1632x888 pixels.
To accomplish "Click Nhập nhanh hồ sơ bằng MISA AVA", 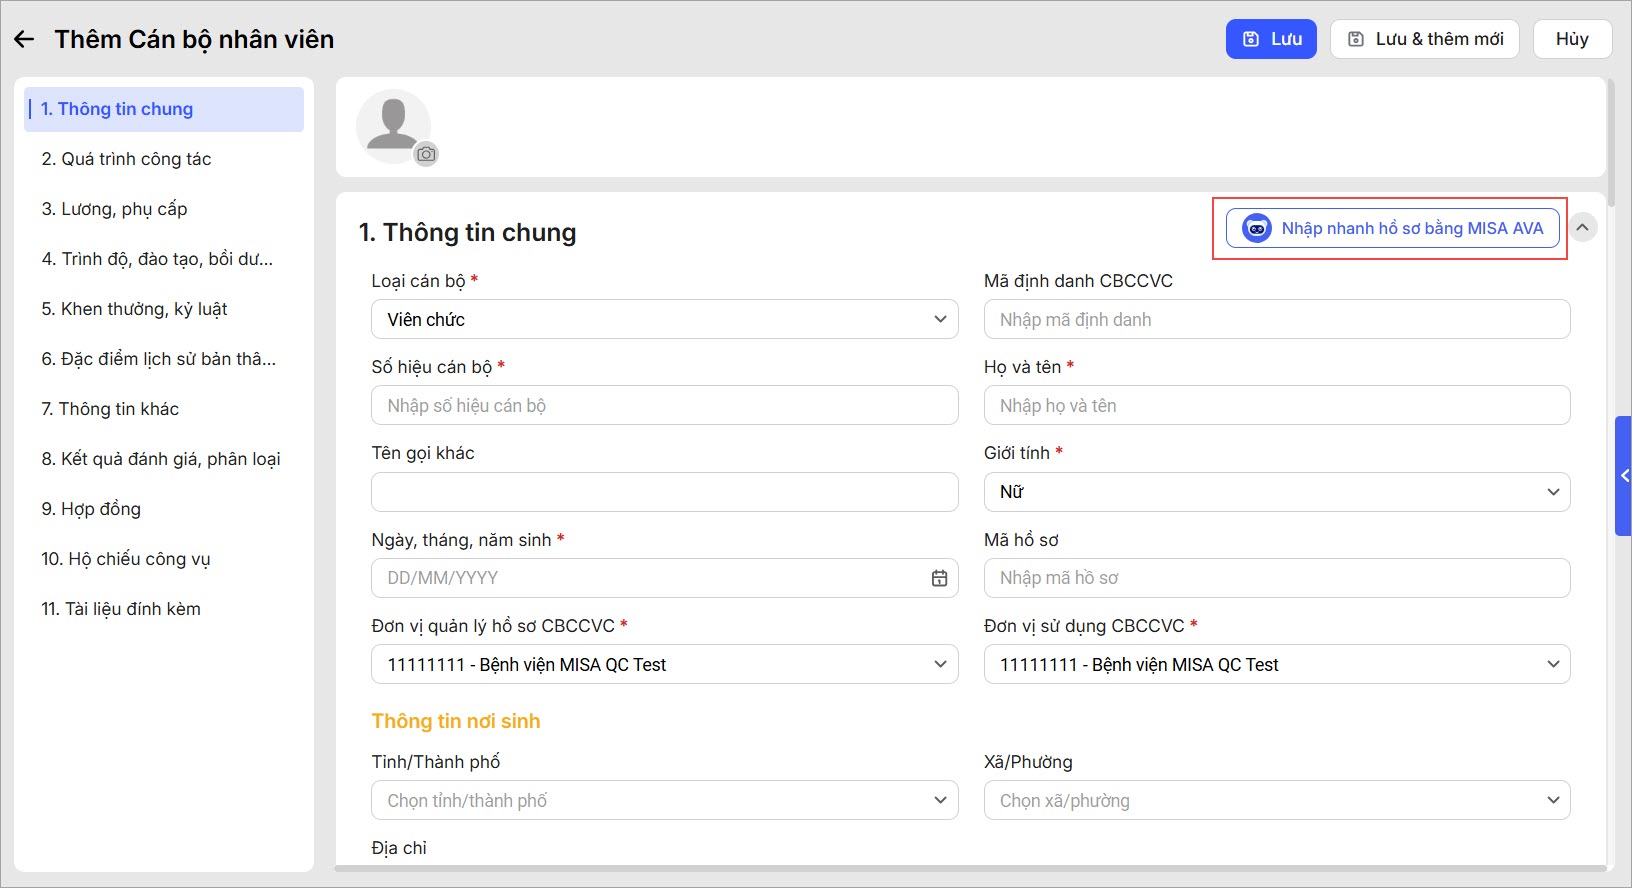I will pos(1392,228).
